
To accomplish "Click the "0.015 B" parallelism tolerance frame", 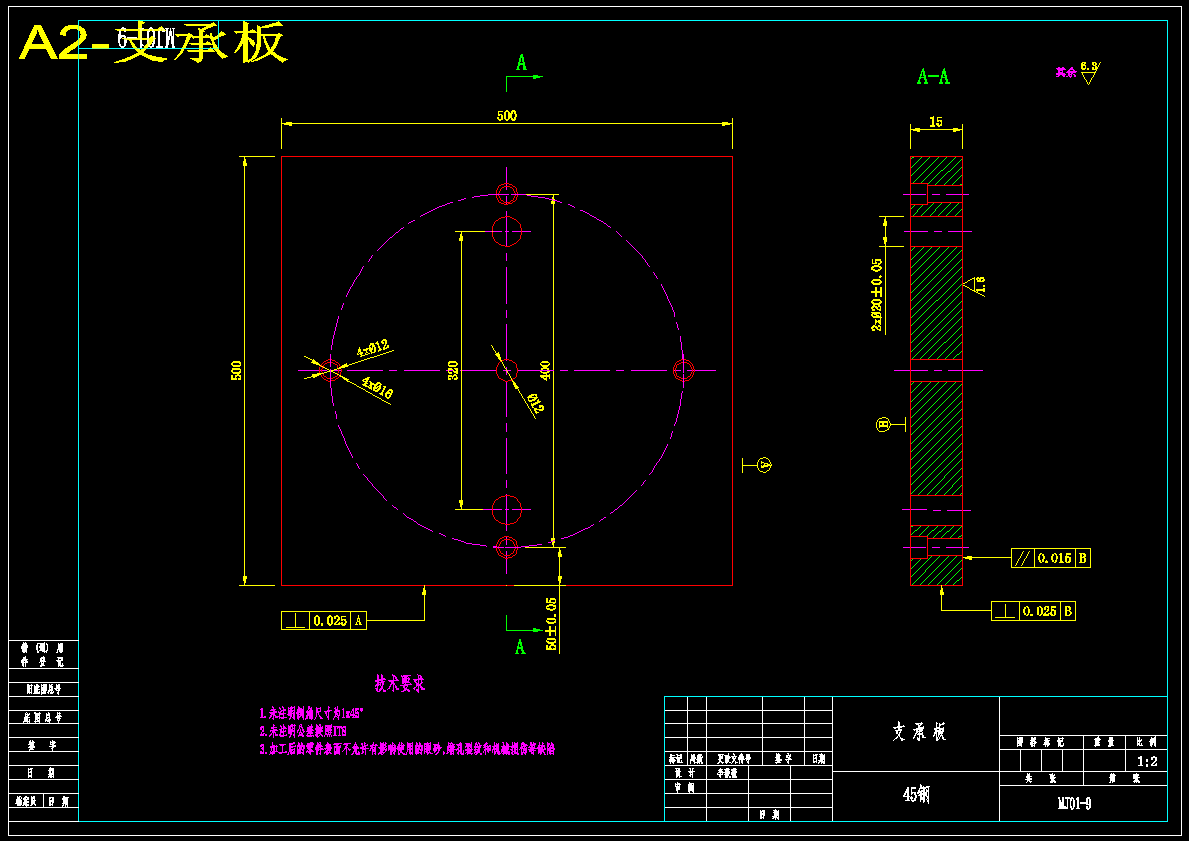I will click(1051, 558).
